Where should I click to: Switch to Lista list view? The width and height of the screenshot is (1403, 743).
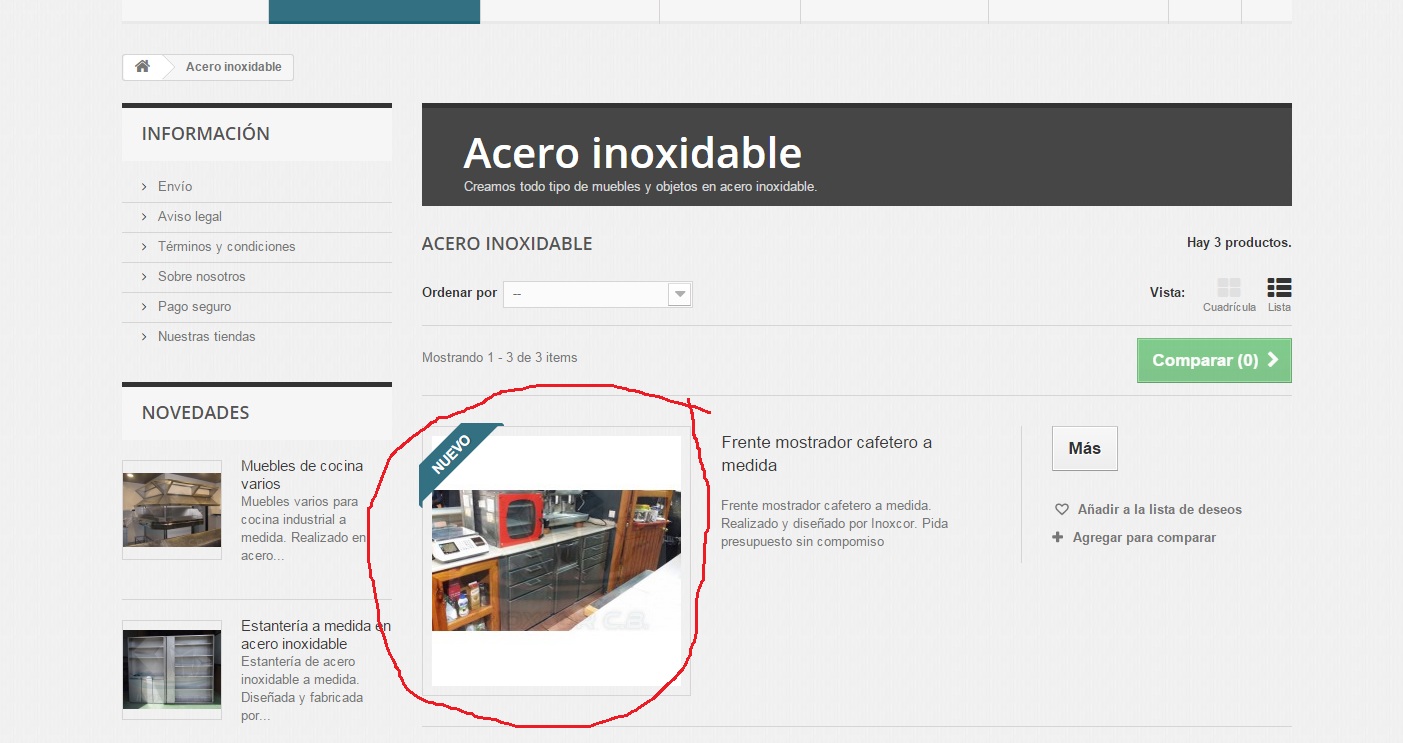click(1279, 295)
